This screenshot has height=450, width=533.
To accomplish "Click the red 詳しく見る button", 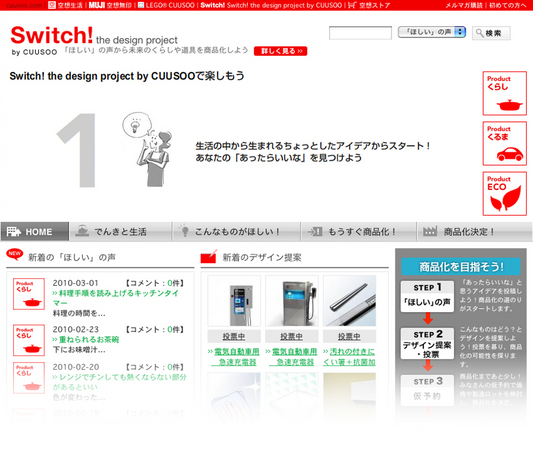I will (x=280, y=51).
